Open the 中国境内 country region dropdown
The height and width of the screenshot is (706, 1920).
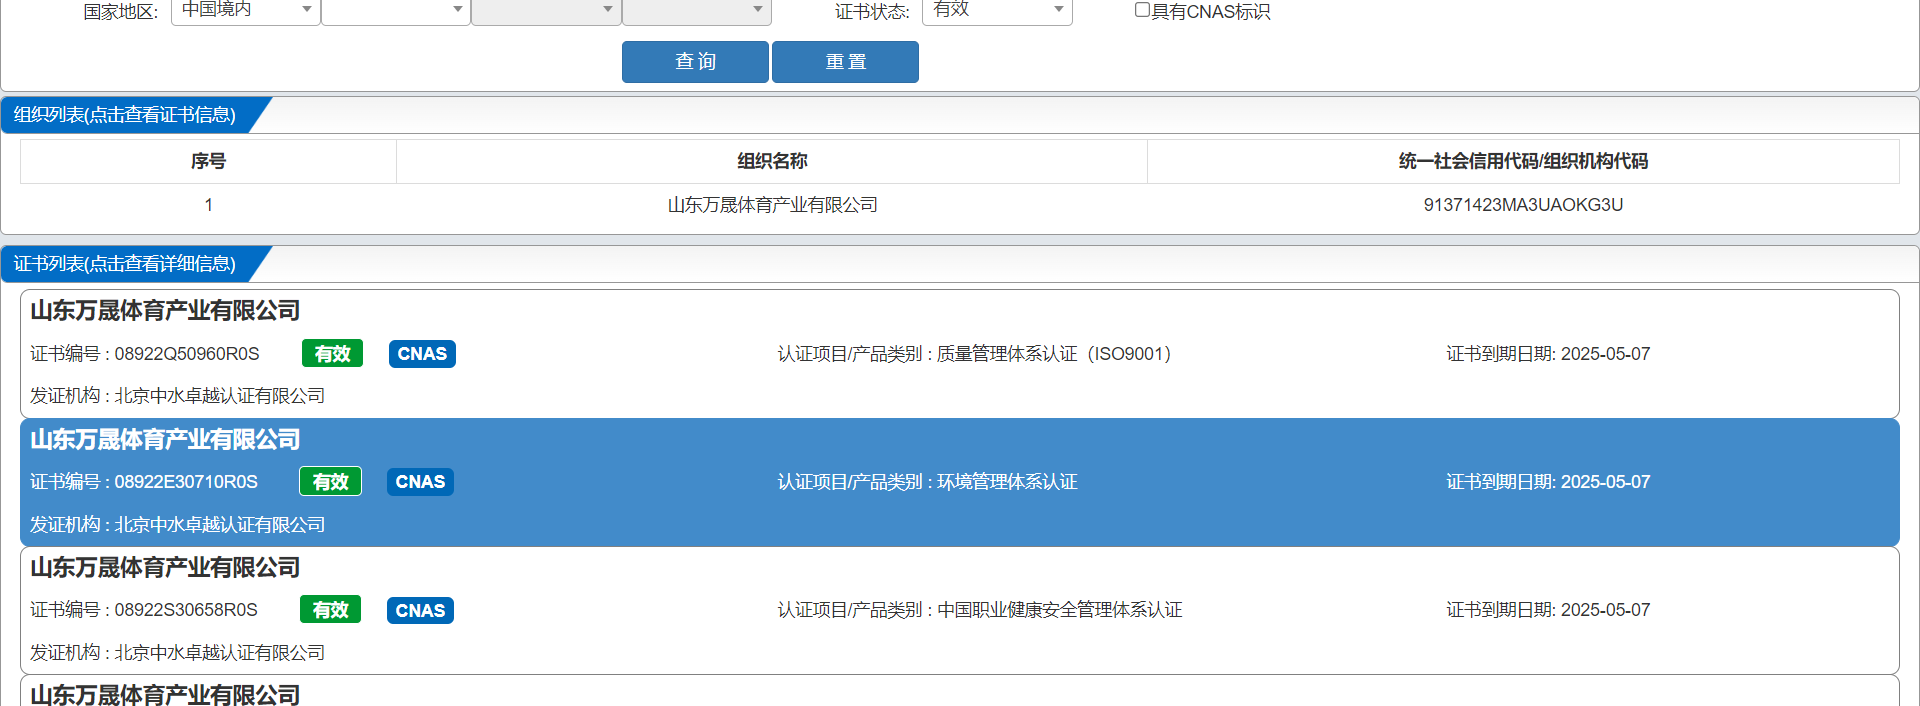coord(246,11)
